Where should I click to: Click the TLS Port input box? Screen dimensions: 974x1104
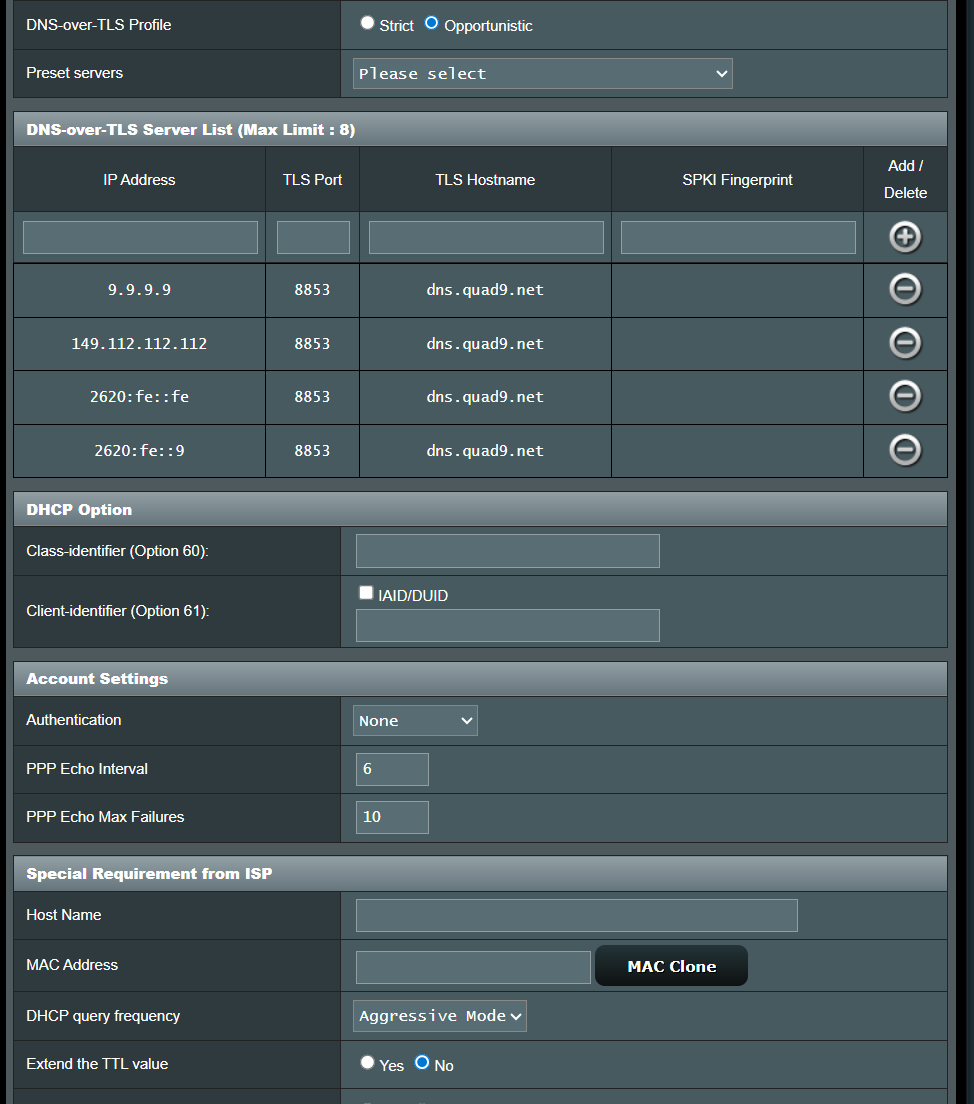tap(313, 237)
